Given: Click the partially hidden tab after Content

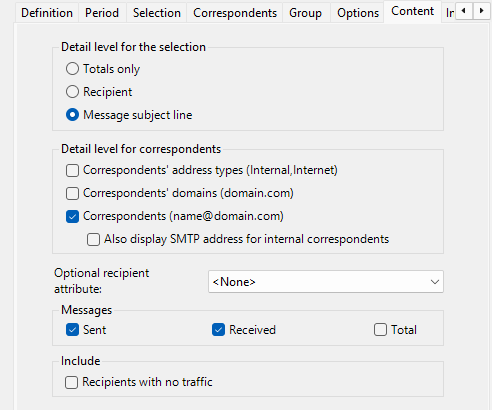Looking at the screenshot, I should (x=449, y=13).
